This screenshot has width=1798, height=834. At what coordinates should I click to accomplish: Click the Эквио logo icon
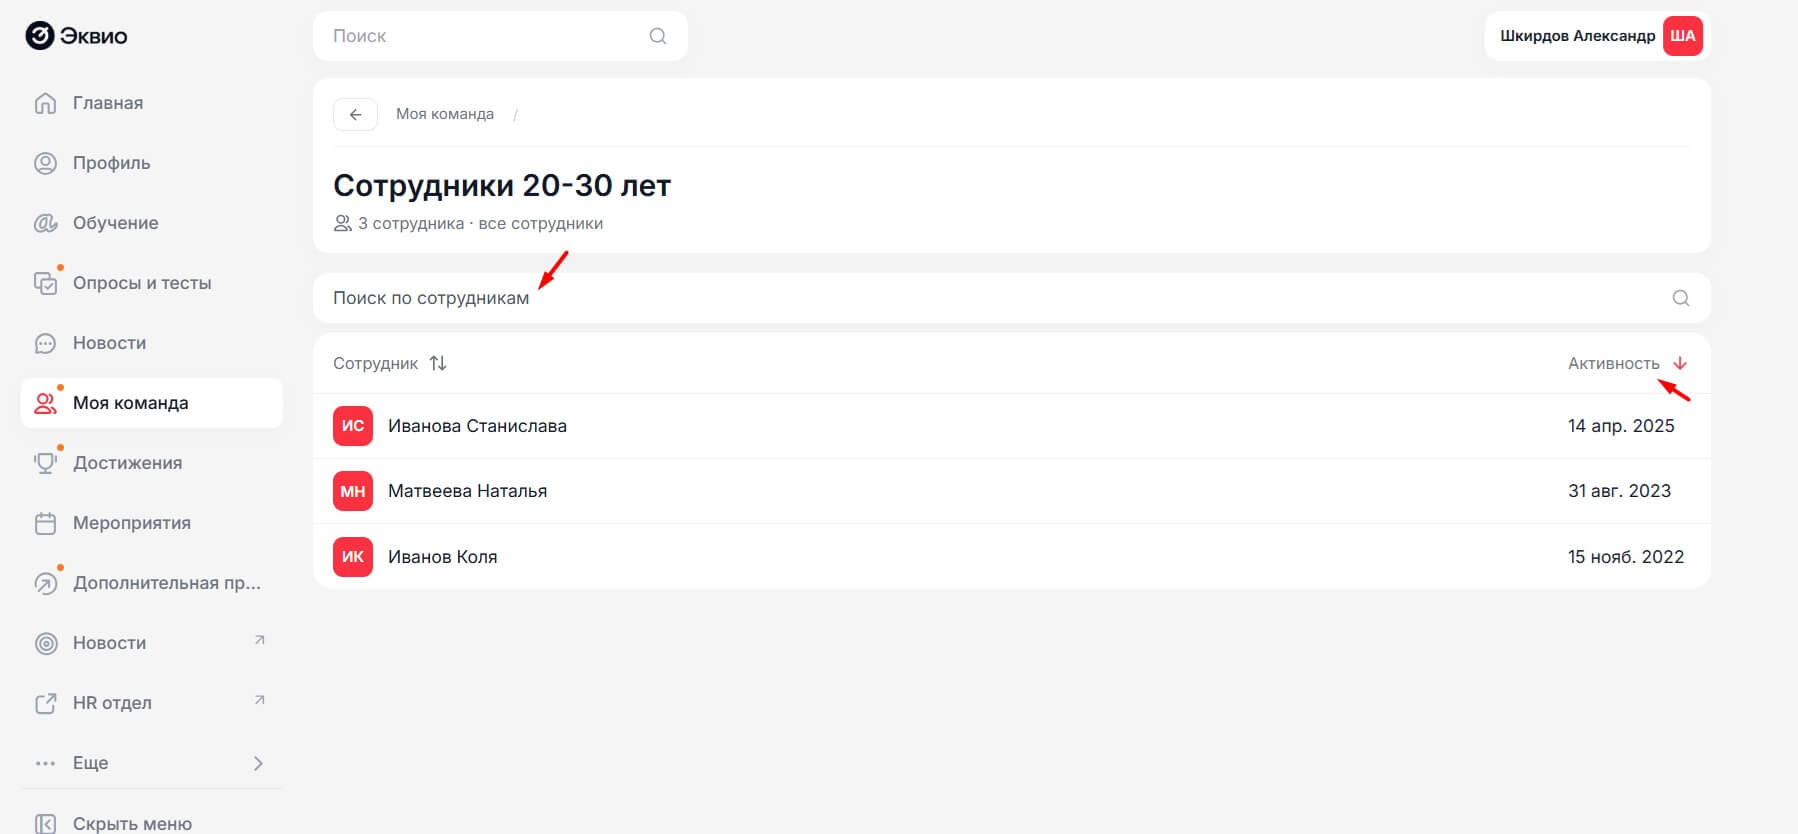coord(39,36)
